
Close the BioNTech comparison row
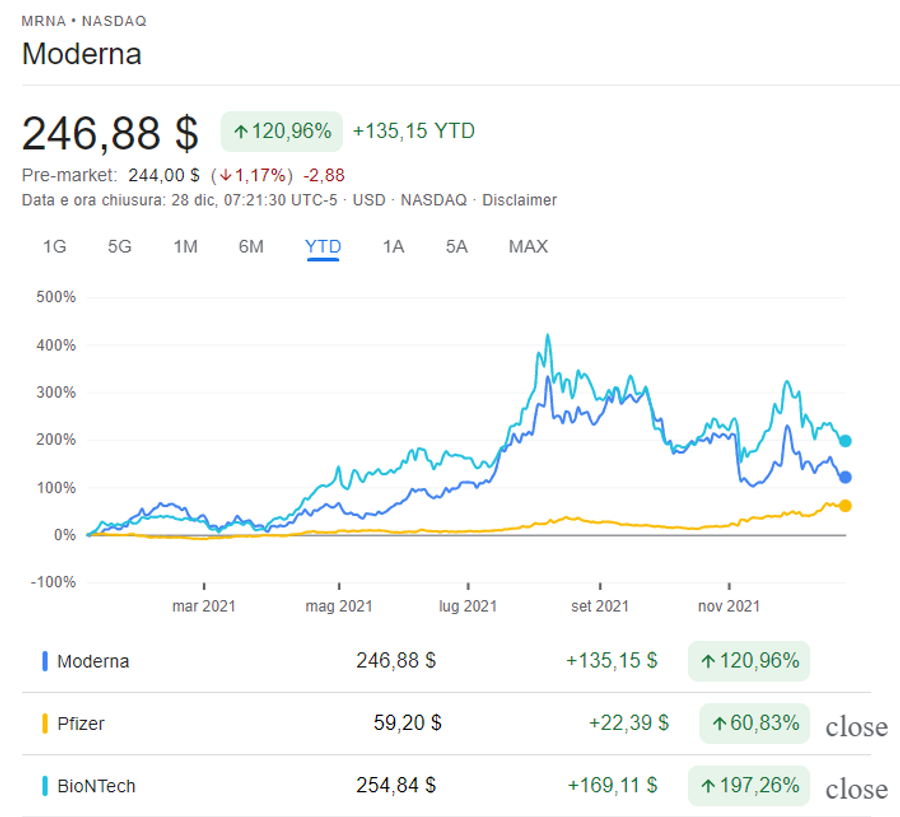pos(856,789)
